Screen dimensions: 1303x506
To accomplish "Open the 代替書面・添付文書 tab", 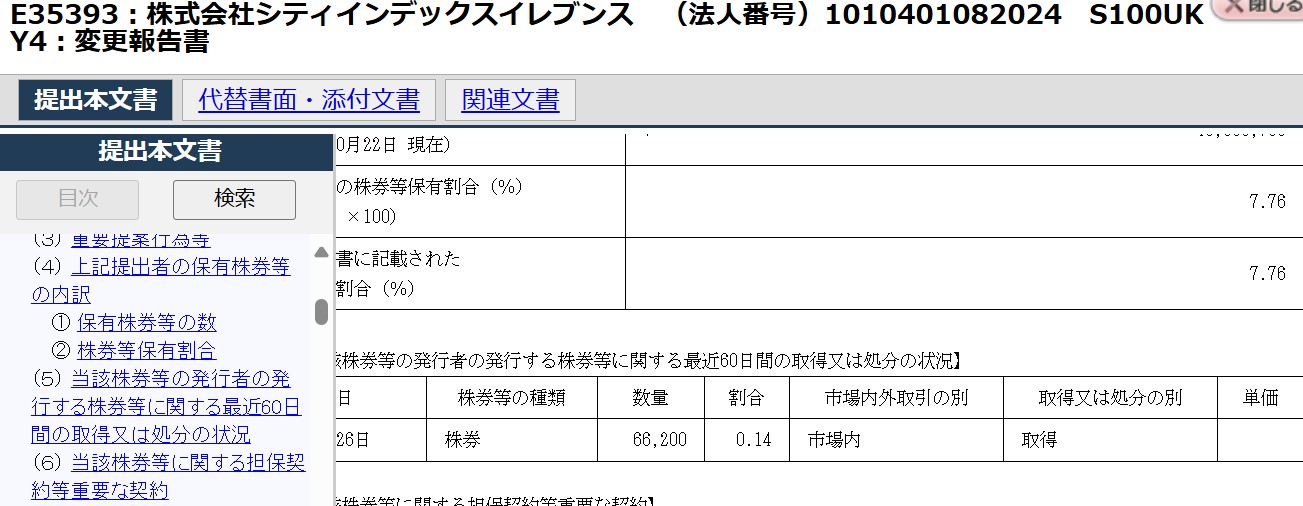I will (309, 100).
